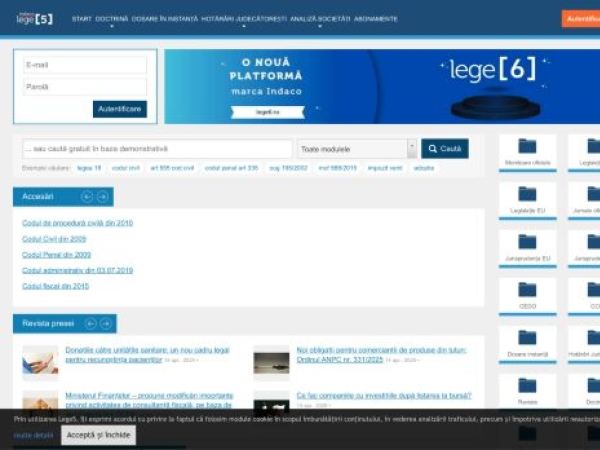Image resolution: width=600 pixels, height=450 pixels.
Task: Open Ministerul Finanțelor consultanță fiscală article
Action: (149, 400)
